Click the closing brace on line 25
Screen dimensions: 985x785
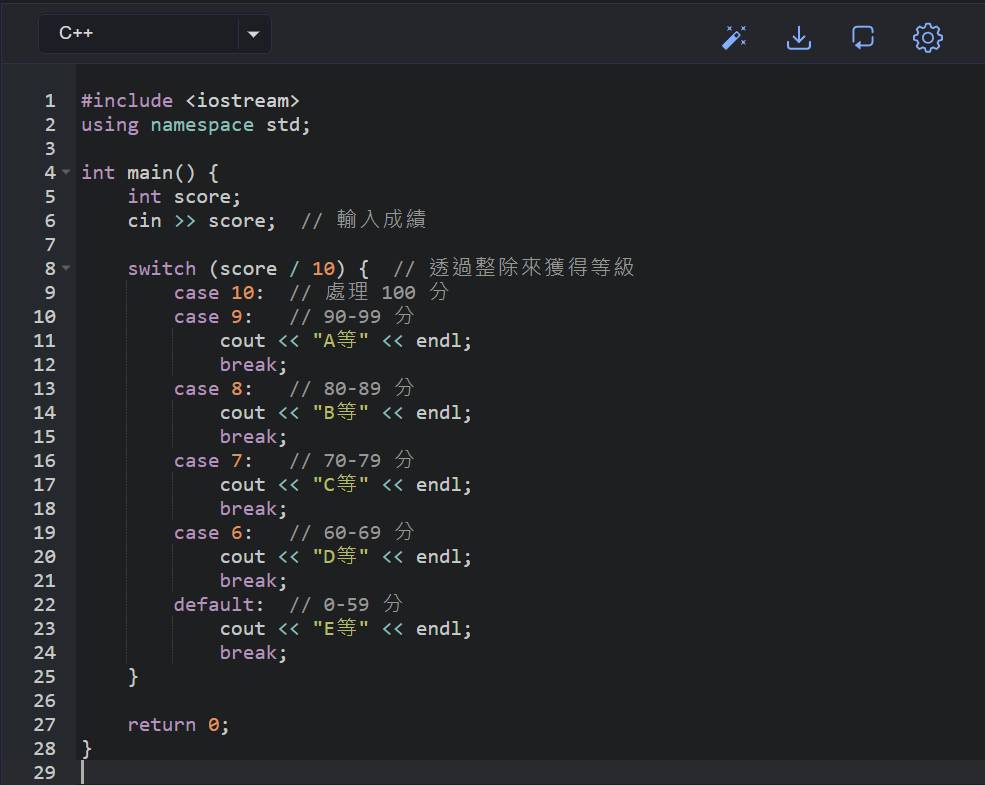point(133,677)
